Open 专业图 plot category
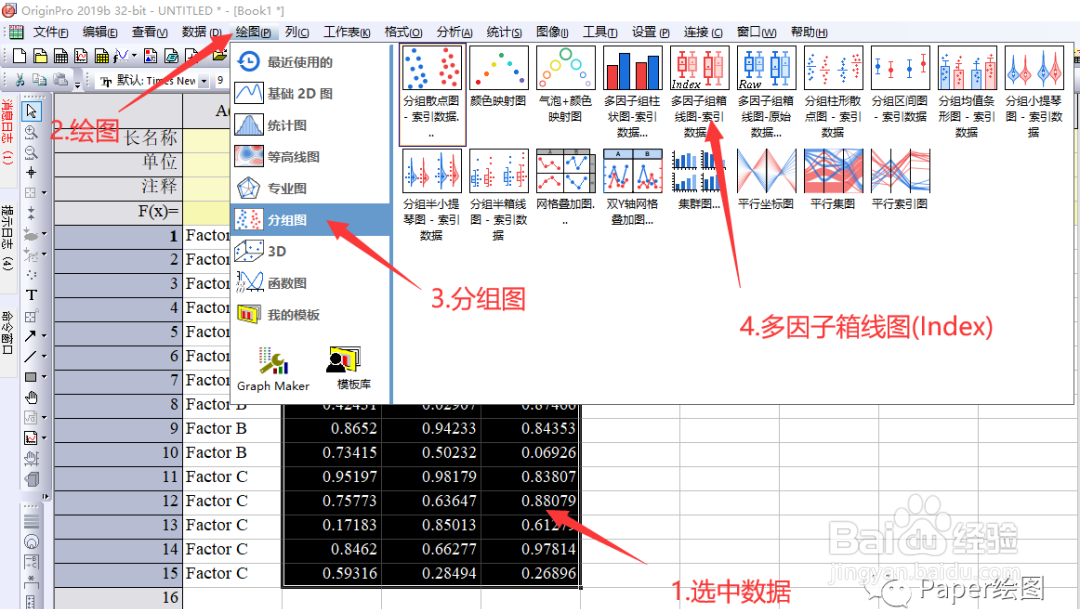Viewport: 1080px width, 609px height. tap(311, 188)
